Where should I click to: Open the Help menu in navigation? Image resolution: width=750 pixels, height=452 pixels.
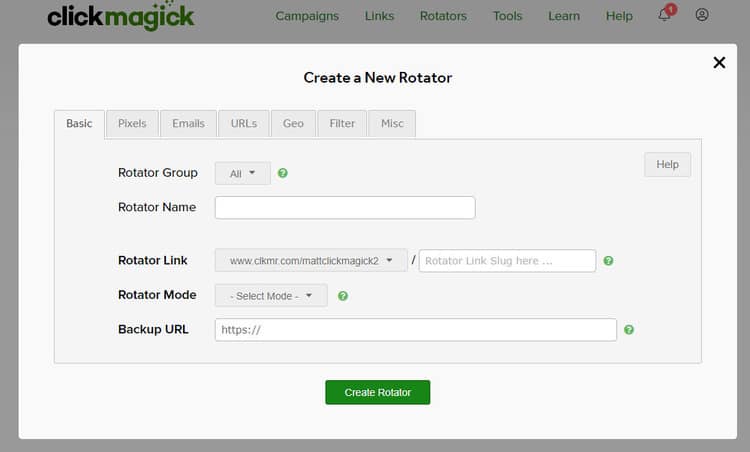tap(619, 16)
